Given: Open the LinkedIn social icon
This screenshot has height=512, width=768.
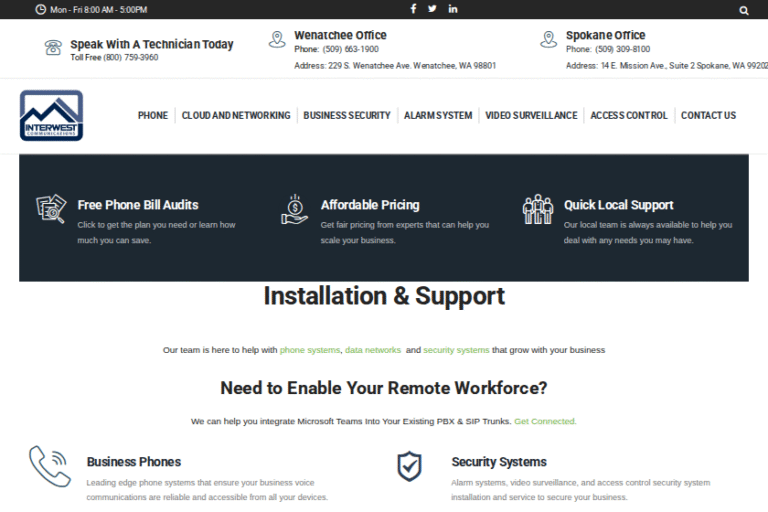Looking at the screenshot, I should pyautogui.click(x=453, y=9).
